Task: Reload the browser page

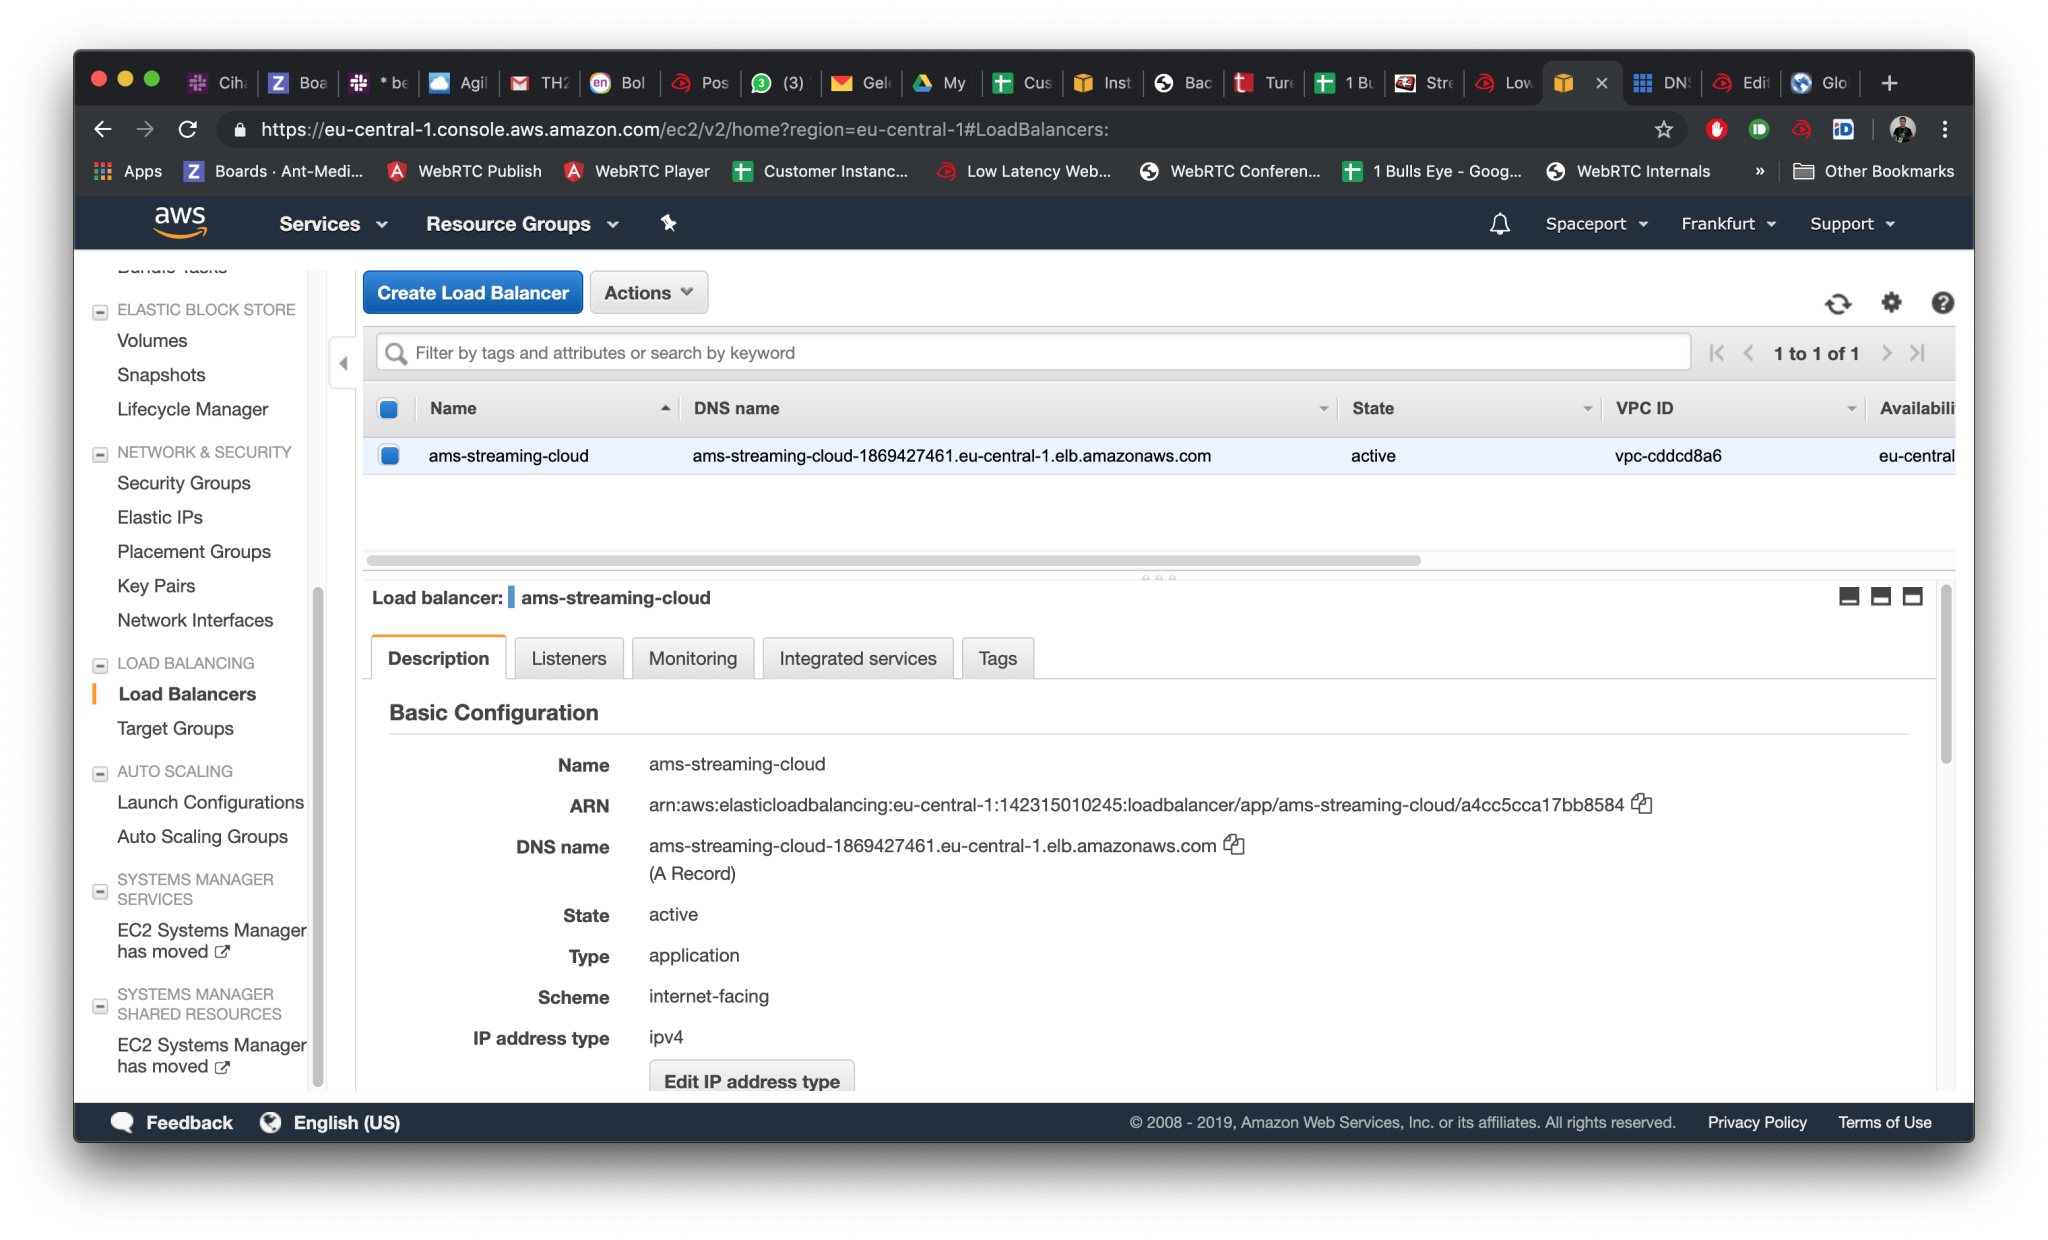Action: tap(188, 129)
